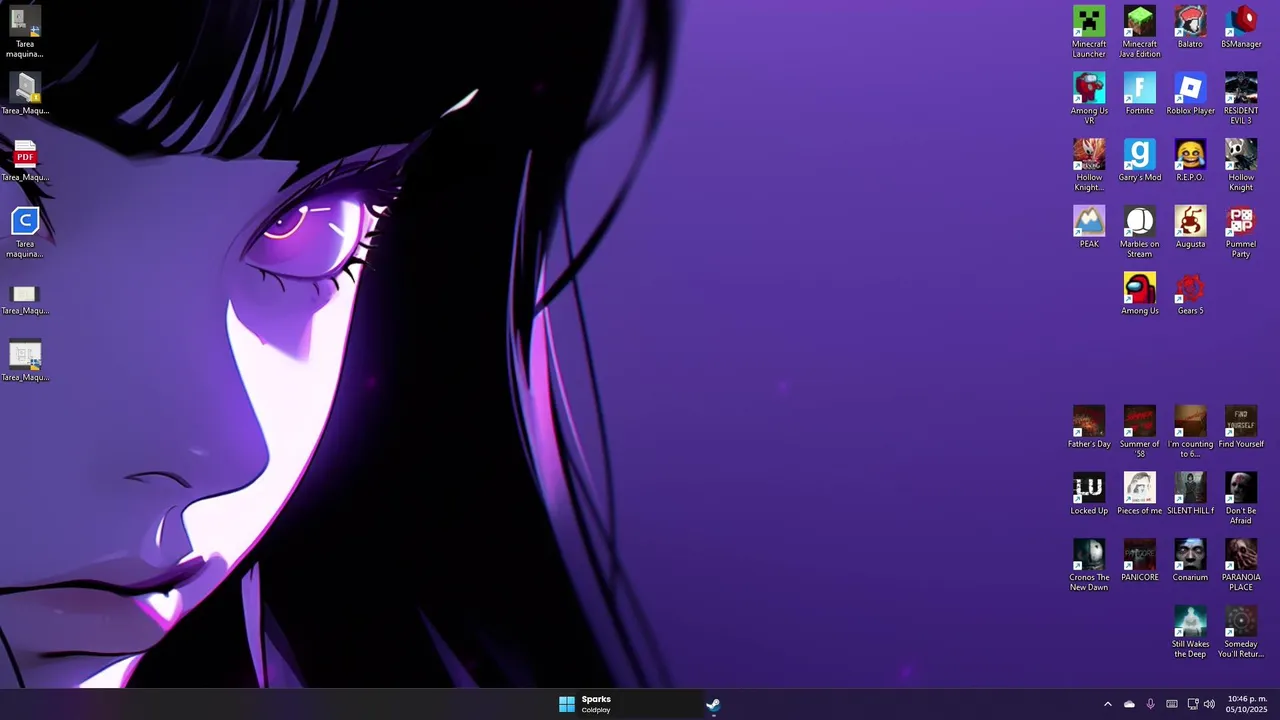Select the Fortnite desktop icon

(x=1140, y=94)
